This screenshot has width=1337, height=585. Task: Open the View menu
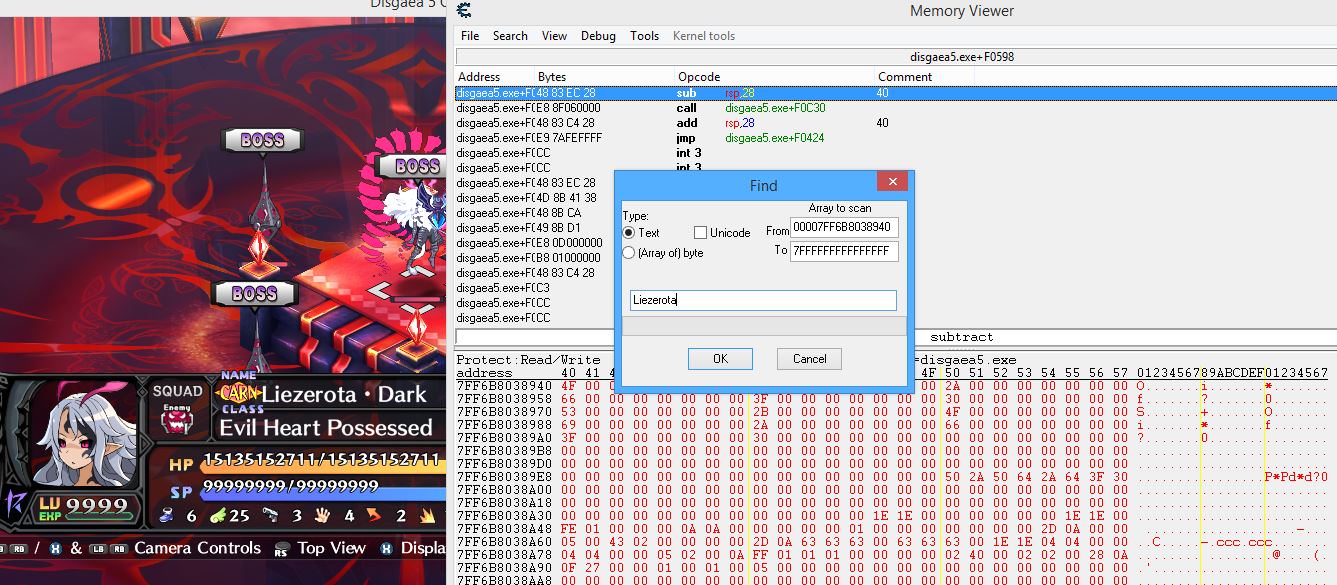tap(554, 36)
